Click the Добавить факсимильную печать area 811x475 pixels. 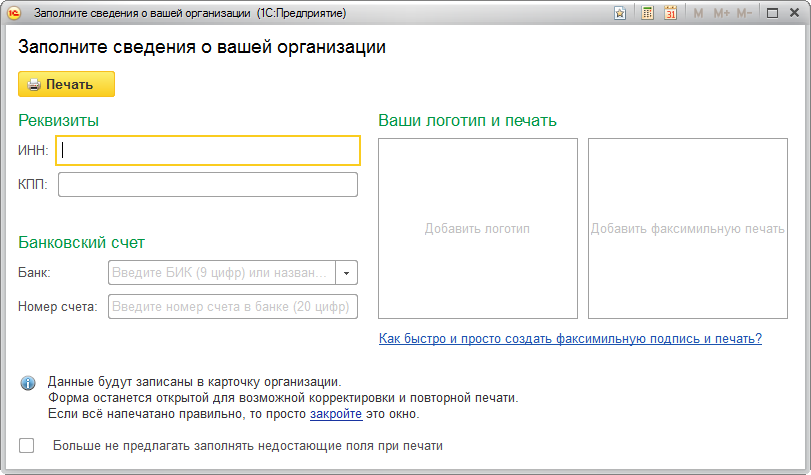point(688,228)
